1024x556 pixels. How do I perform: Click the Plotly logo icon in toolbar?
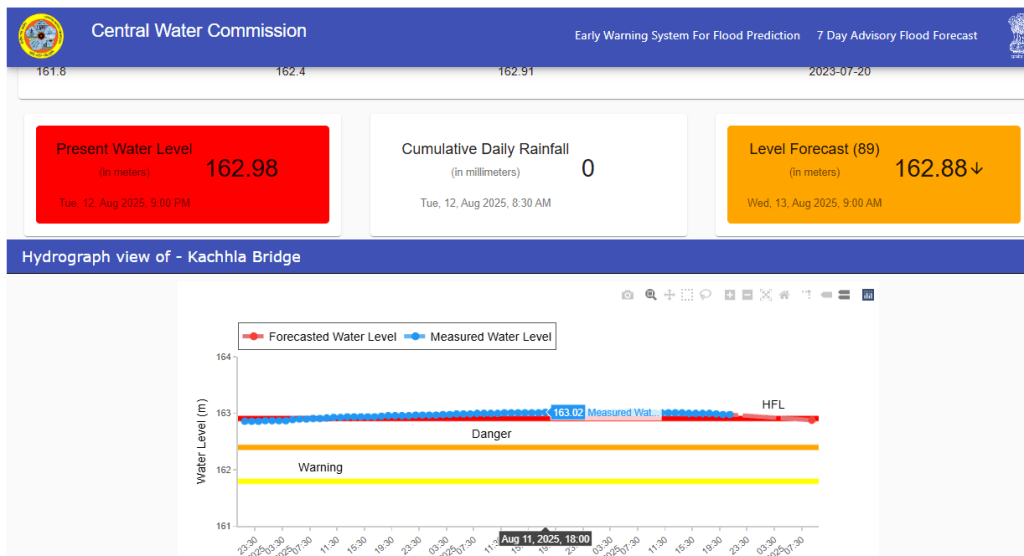point(868,295)
